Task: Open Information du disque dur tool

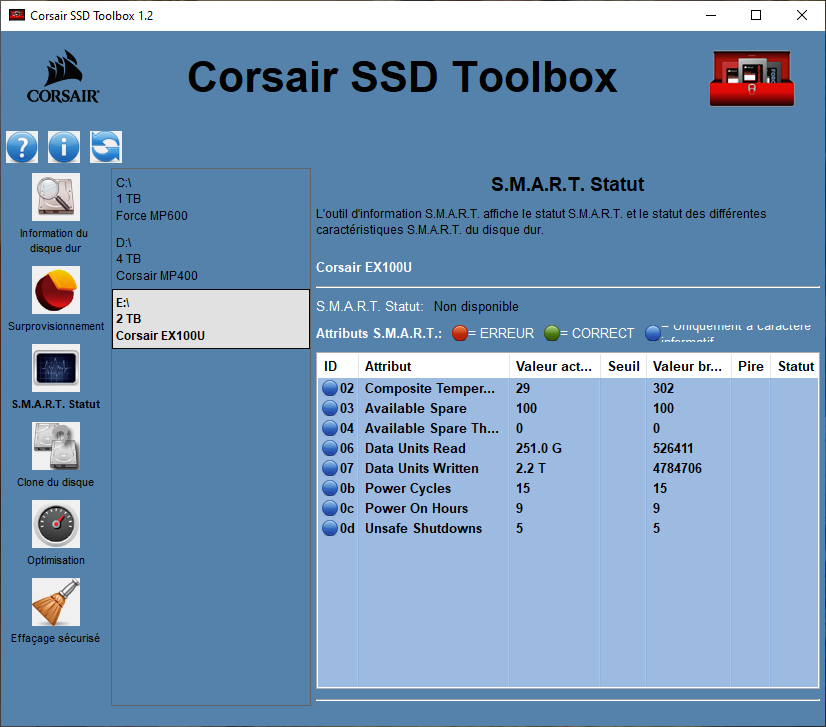Action: click(x=56, y=197)
